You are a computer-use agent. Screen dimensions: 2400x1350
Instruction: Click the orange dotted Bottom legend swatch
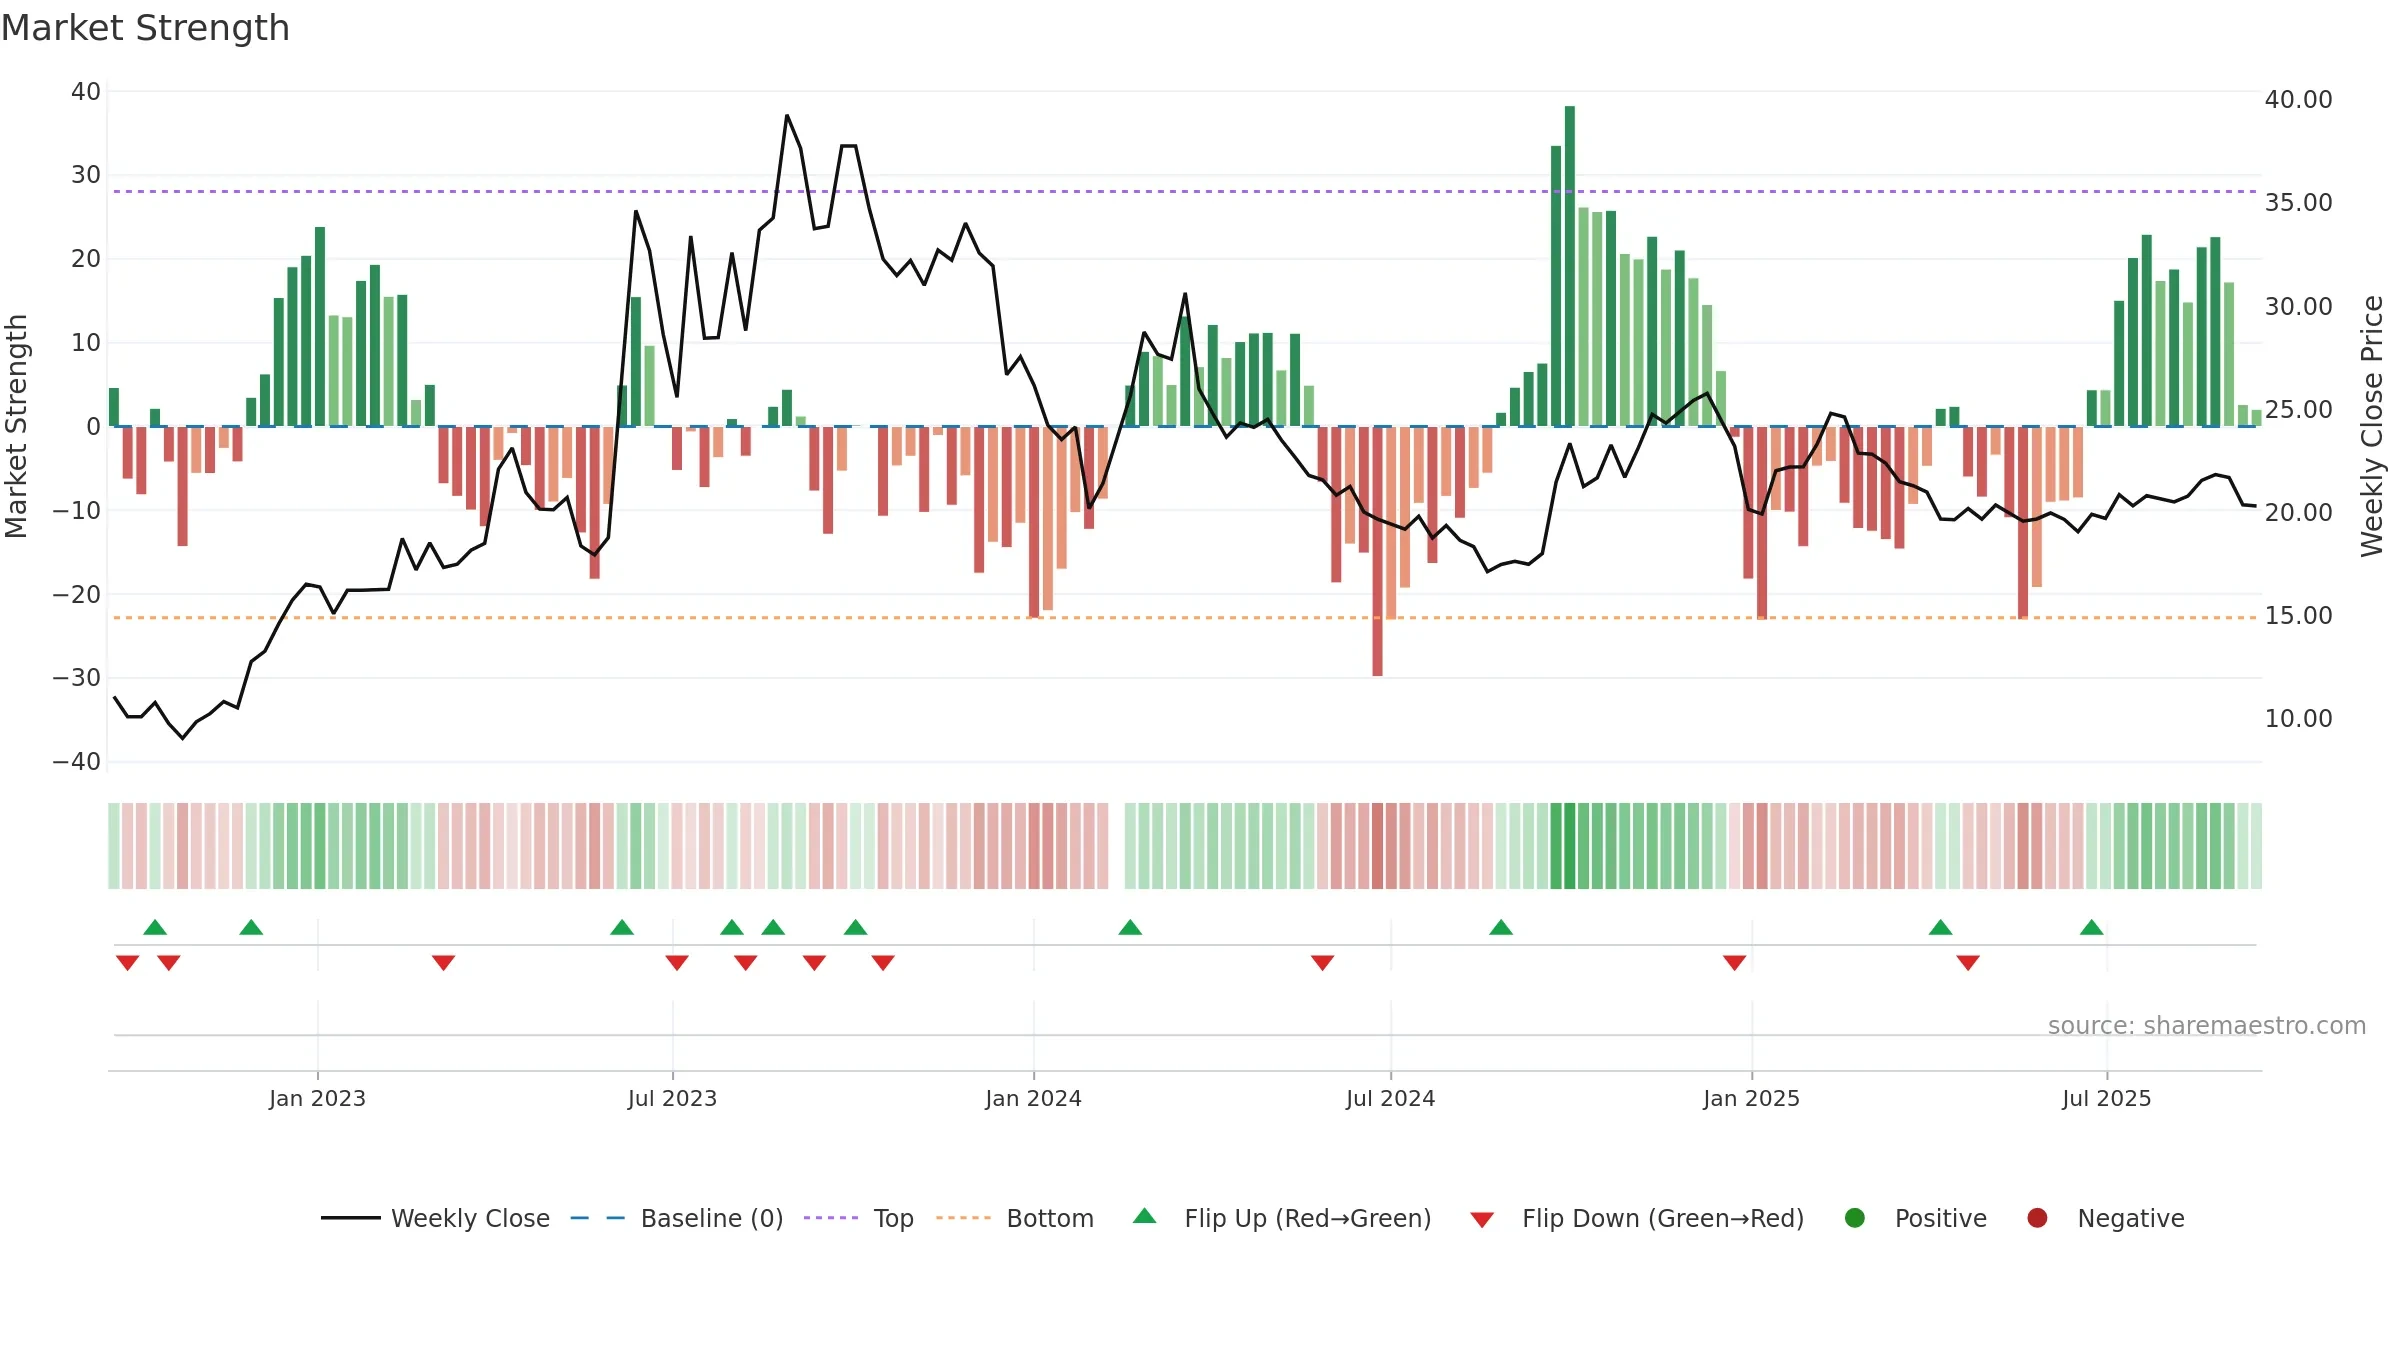tap(963, 1218)
